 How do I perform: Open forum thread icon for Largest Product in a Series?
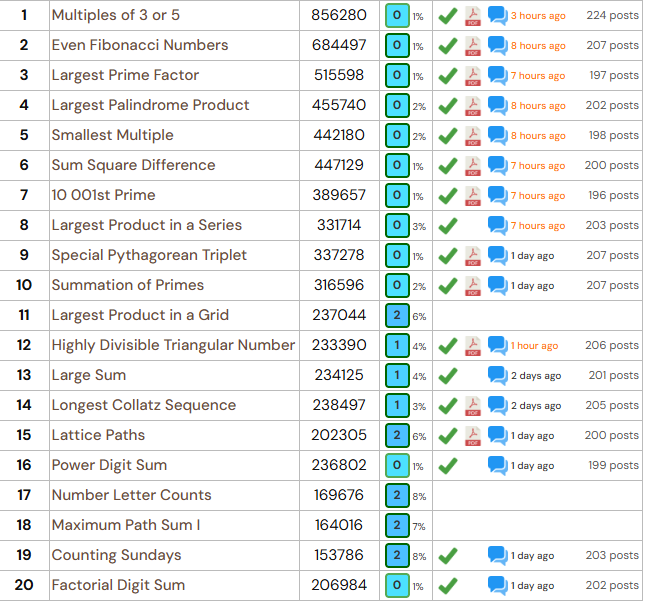[x=497, y=226]
